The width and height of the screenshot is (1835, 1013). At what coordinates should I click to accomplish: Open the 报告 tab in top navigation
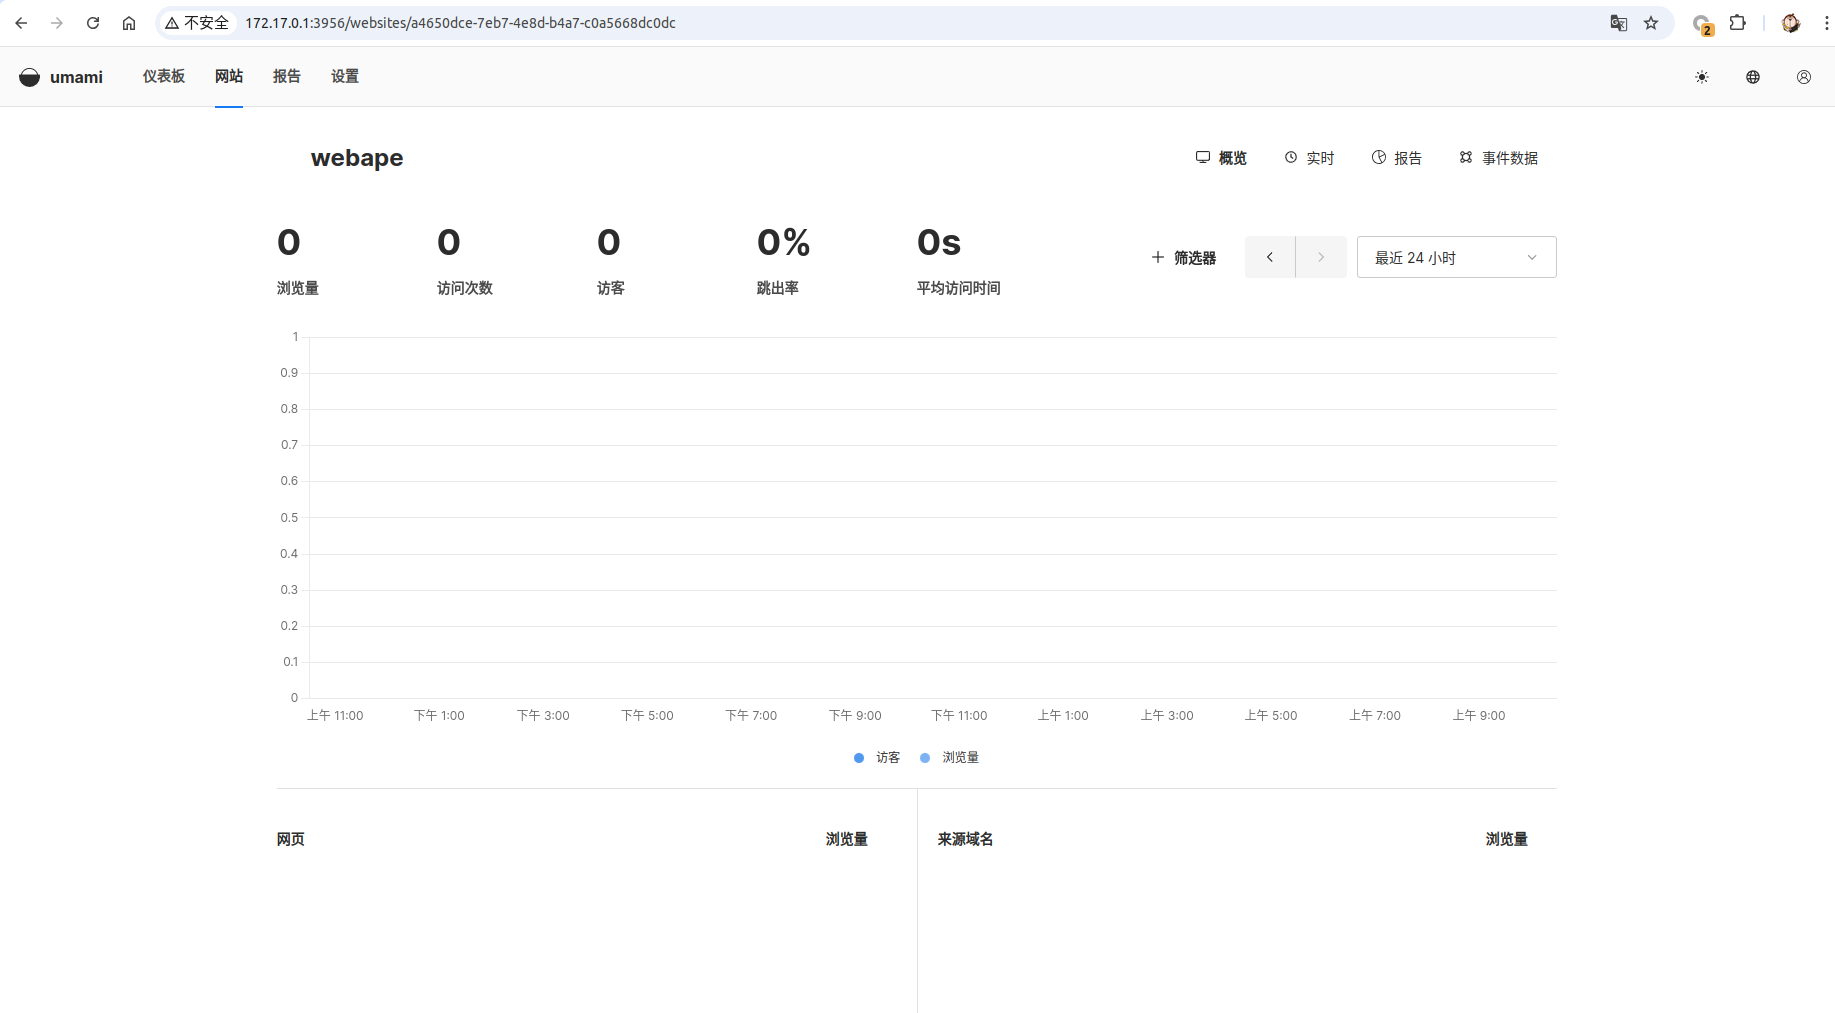pos(287,76)
